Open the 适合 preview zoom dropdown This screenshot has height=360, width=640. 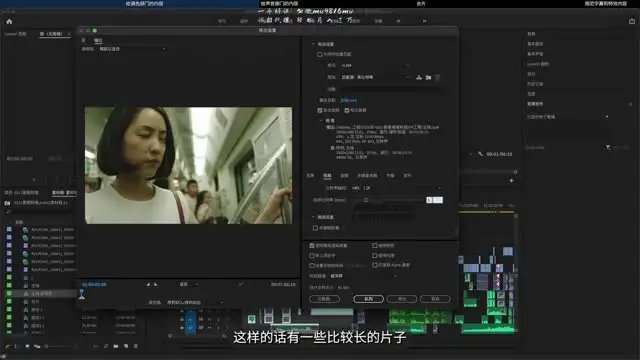pyautogui.click(x=189, y=284)
